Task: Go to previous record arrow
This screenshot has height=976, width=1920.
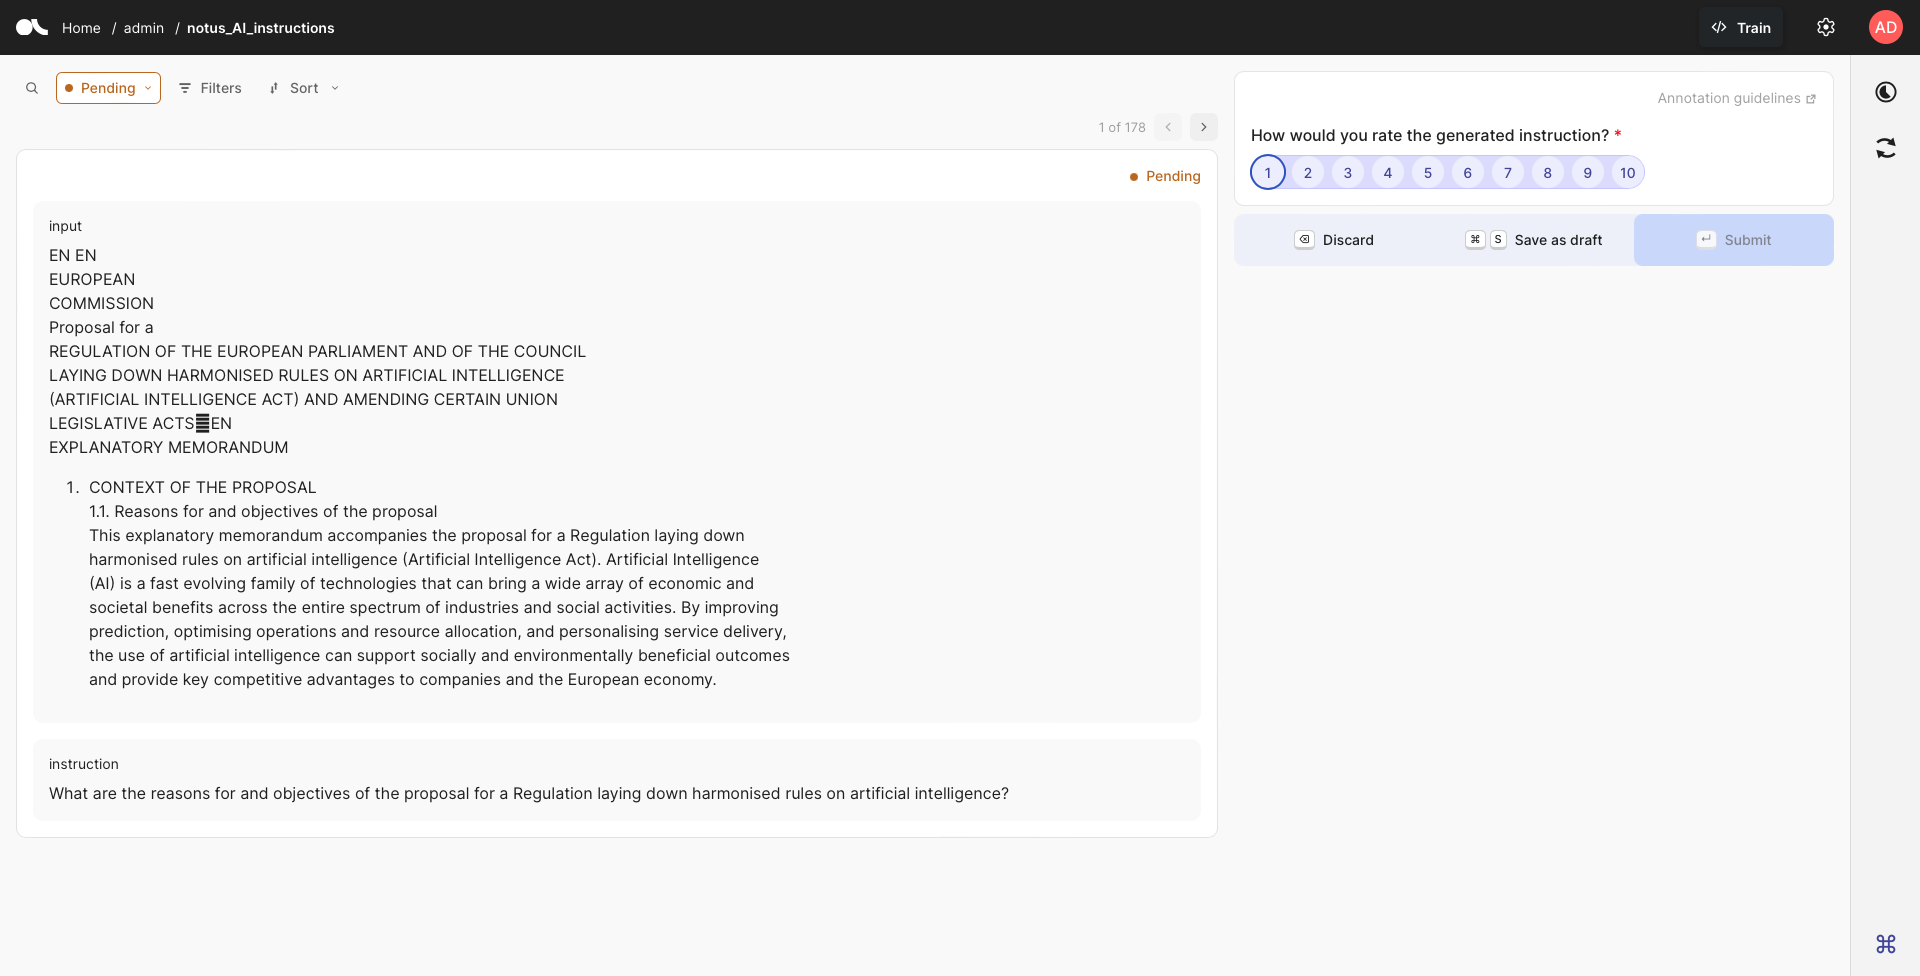Action: [1167, 127]
